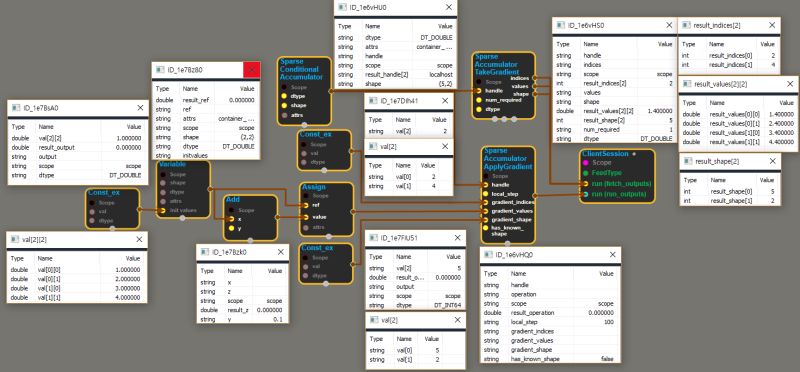Select the Add node title
This screenshot has width=800, height=372.
click(x=233, y=200)
